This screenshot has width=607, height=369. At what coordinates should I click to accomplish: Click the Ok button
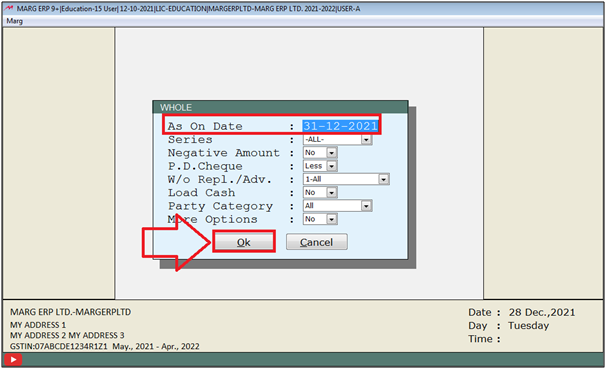coord(244,242)
